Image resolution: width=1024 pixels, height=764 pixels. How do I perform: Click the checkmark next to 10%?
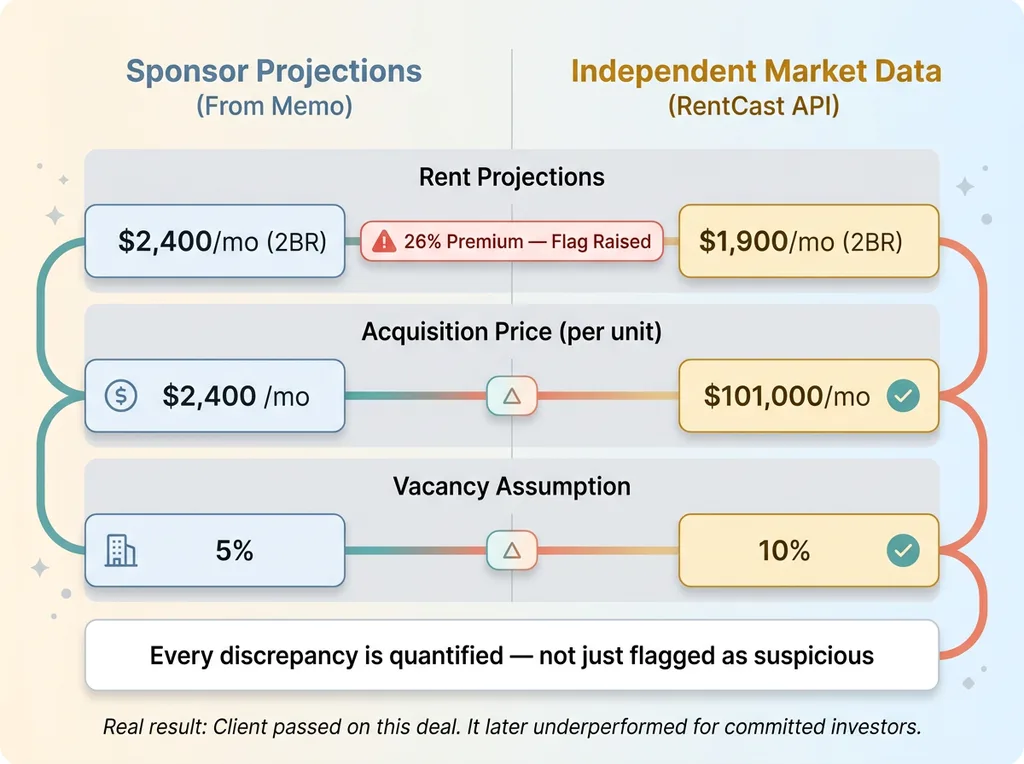point(904,550)
